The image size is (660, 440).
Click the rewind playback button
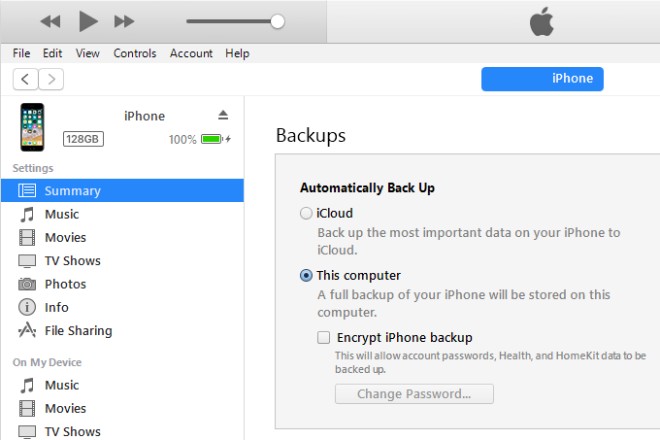pos(50,21)
